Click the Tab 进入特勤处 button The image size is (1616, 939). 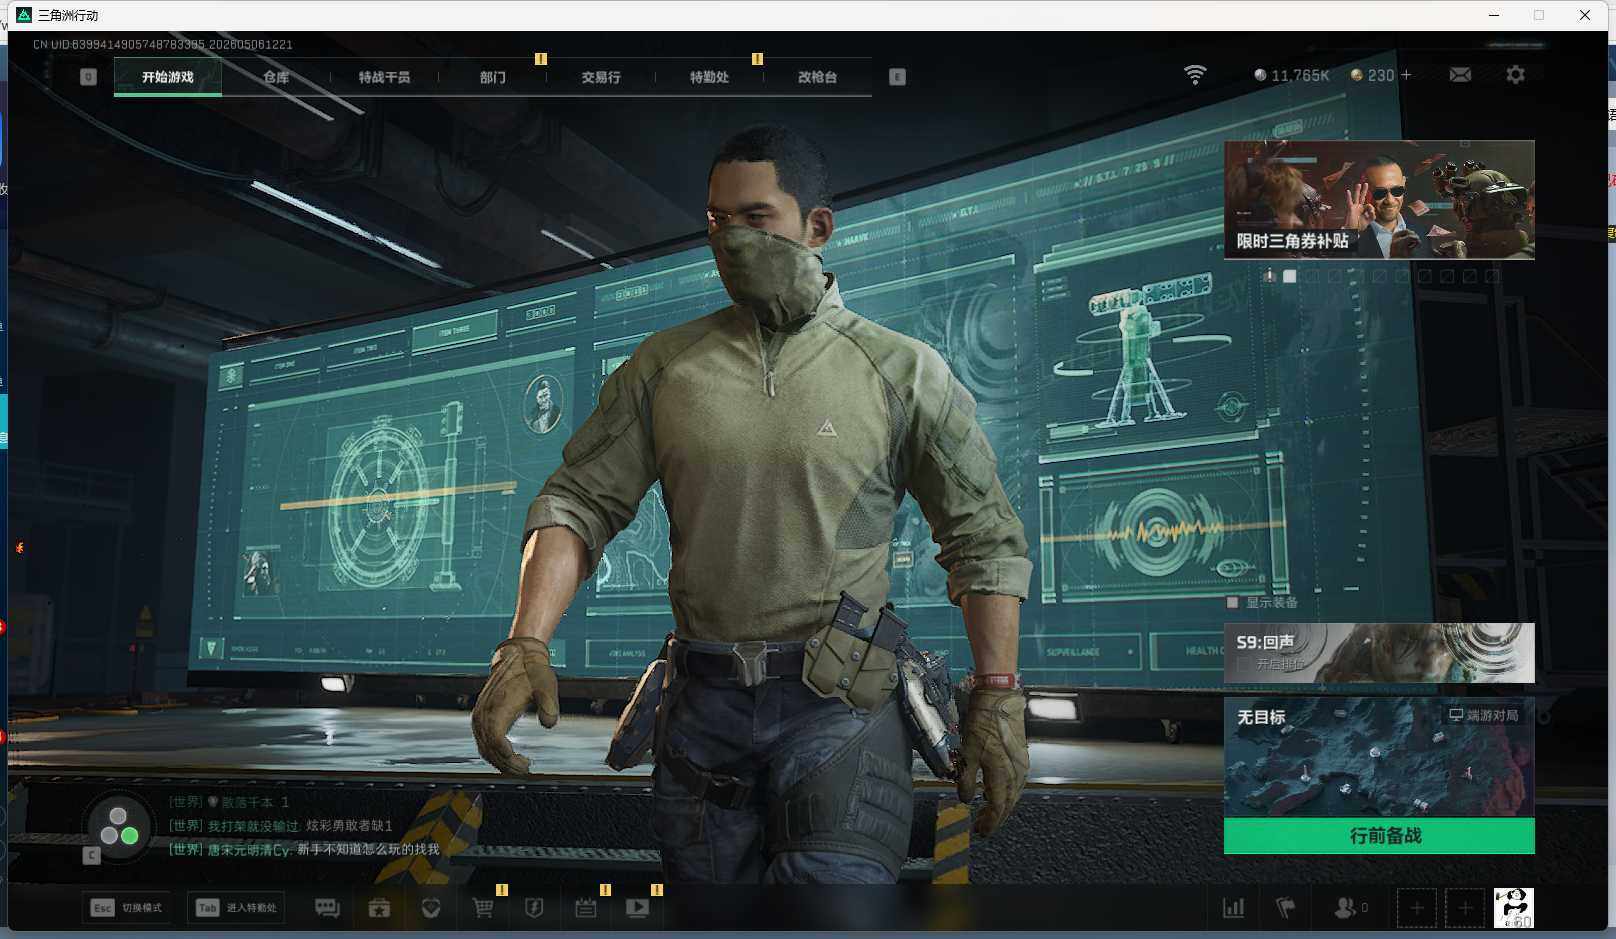coord(236,908)
